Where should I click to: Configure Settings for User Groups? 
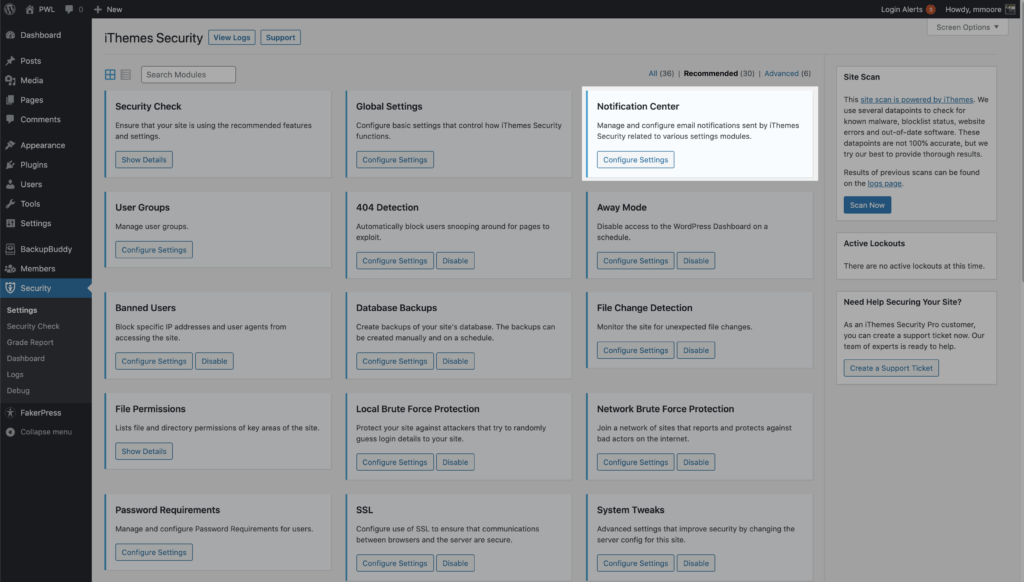pyautogui.click(x=154, y=250)
